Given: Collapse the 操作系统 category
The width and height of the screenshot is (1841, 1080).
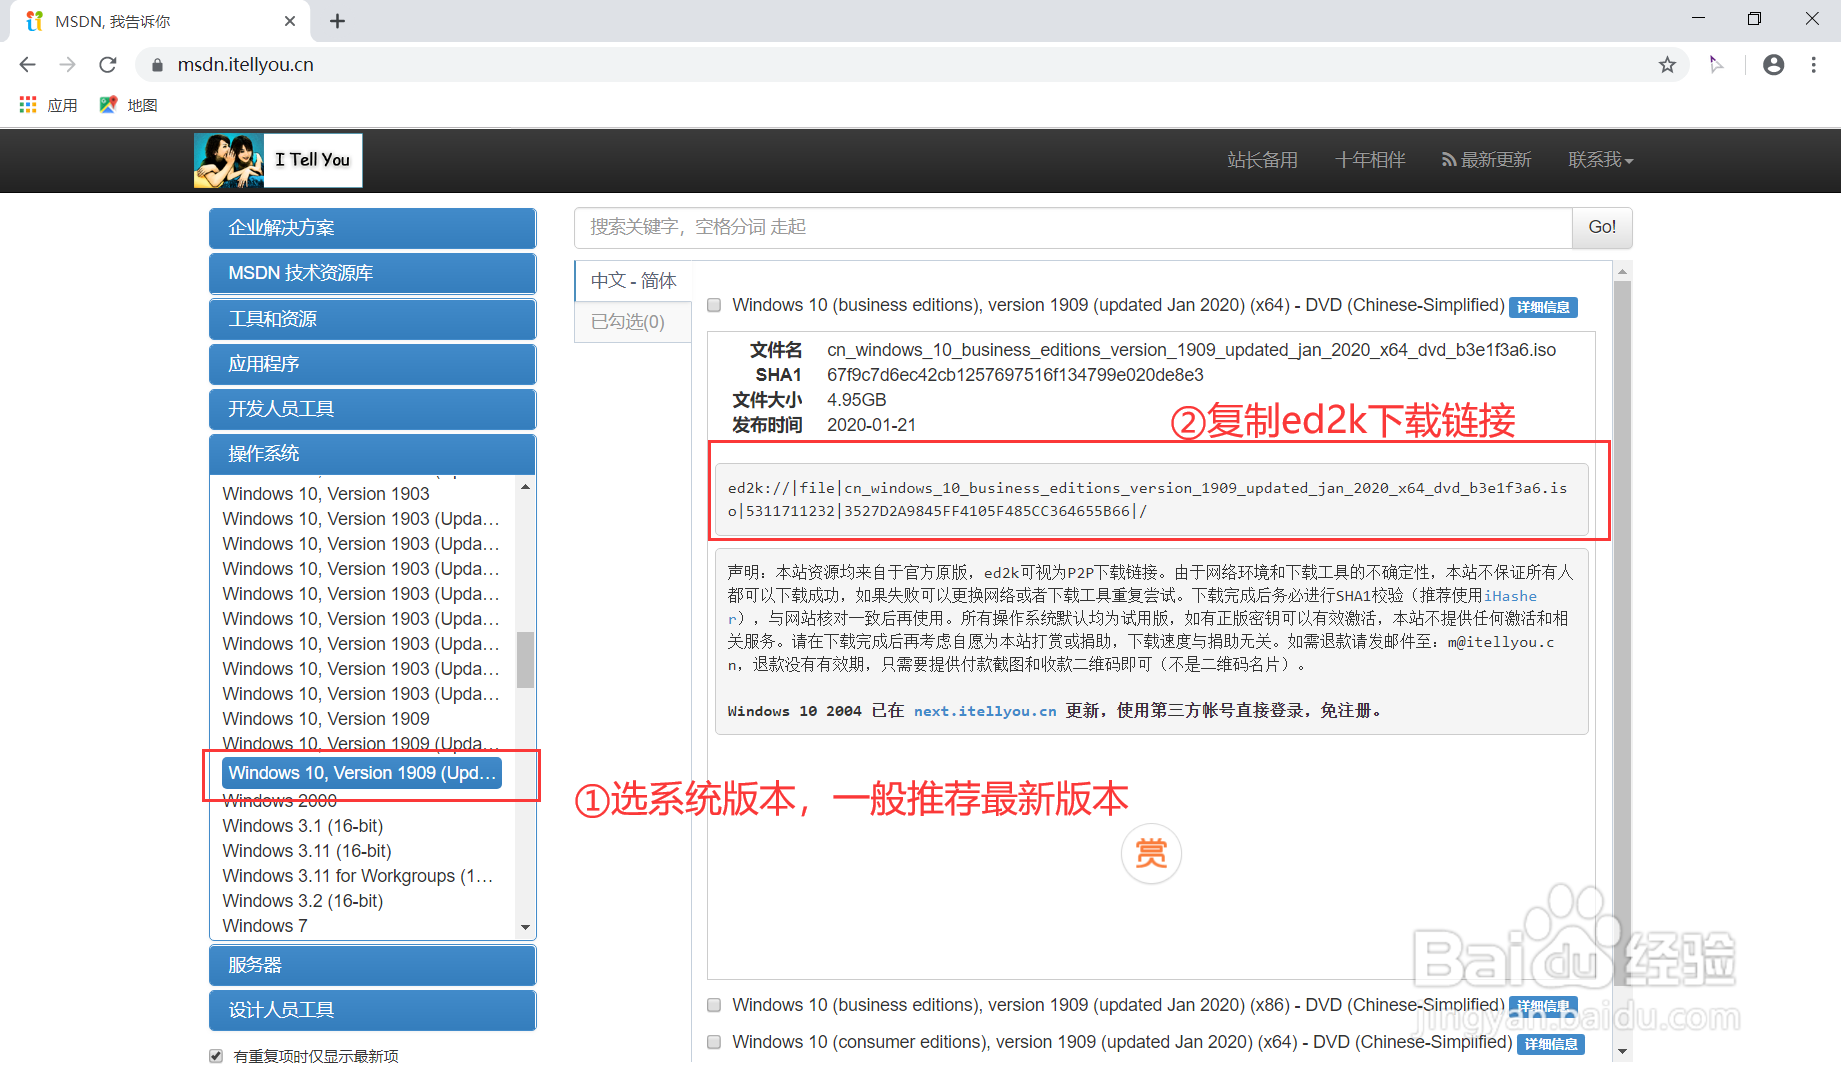Looking at the screenshot, I should [372, 454].
